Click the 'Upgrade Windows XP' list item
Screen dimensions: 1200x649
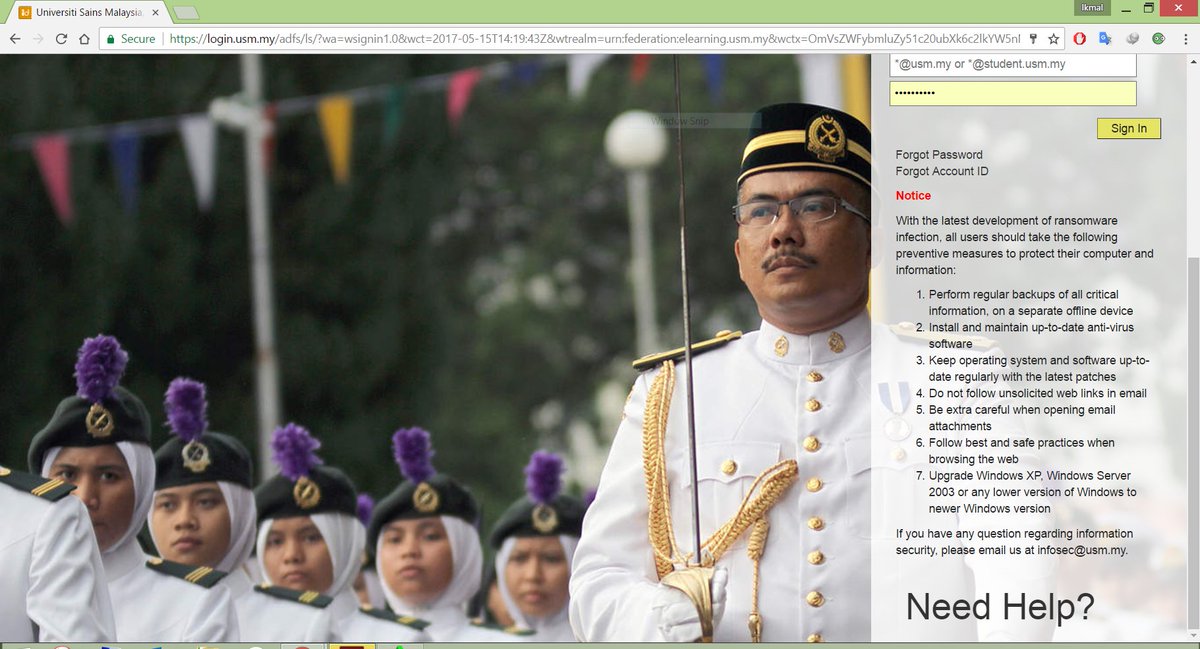1033,492
